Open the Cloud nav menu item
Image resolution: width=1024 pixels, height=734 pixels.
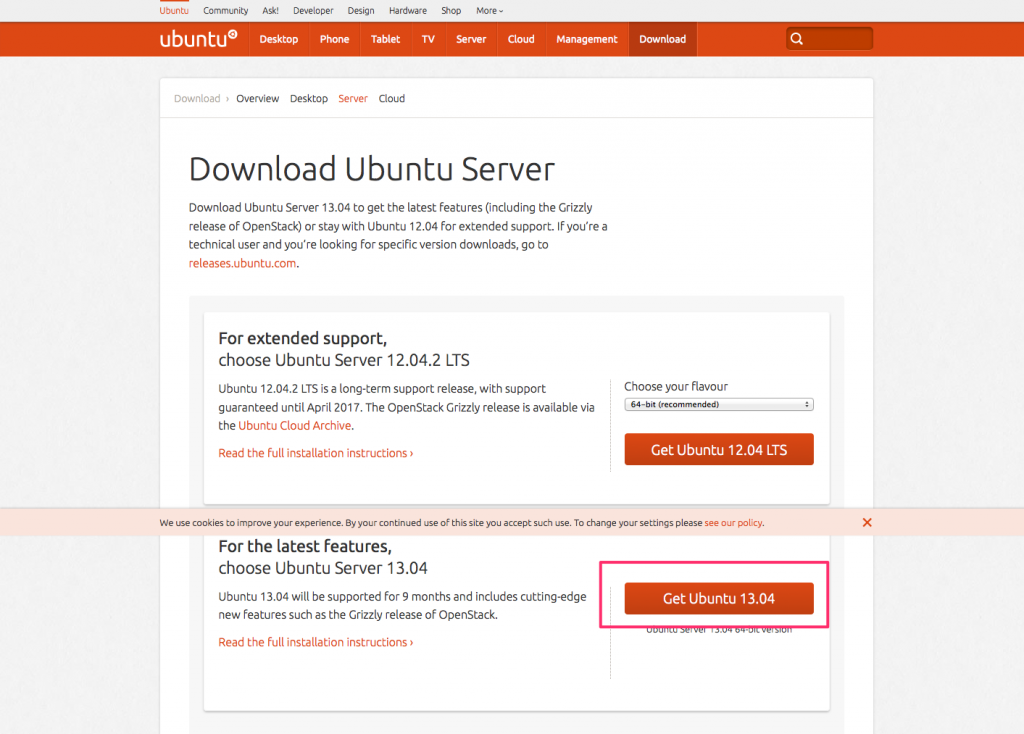pos(521,39)
